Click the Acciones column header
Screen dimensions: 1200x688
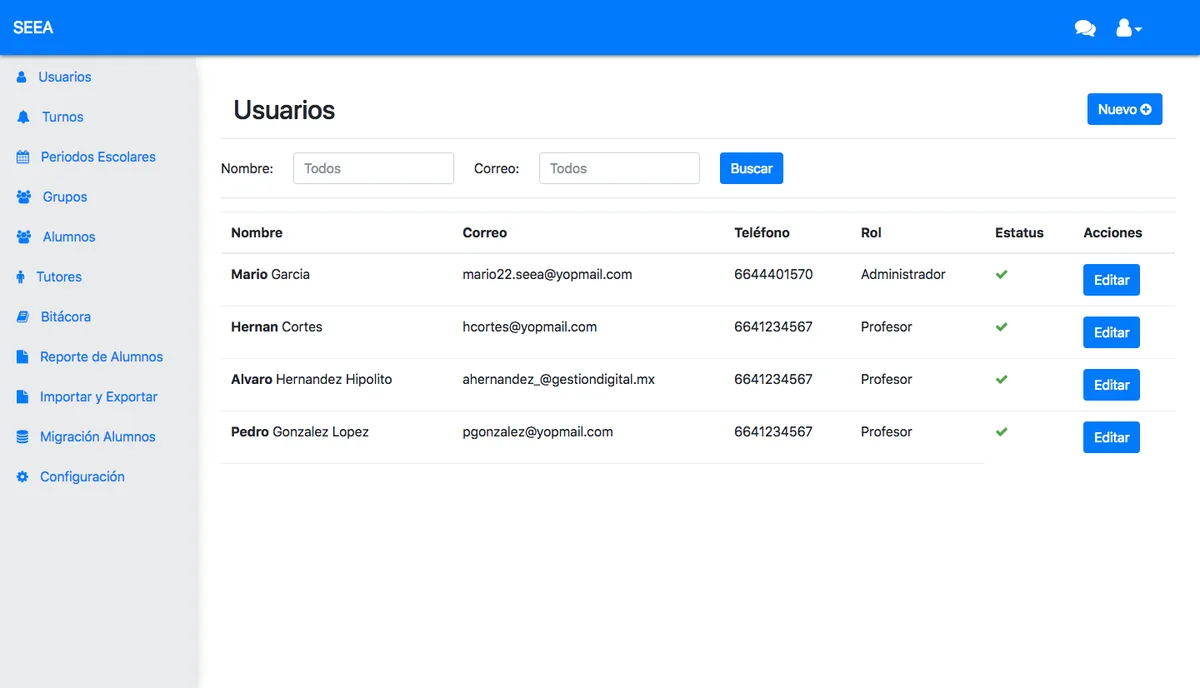tap(1113, 233)
